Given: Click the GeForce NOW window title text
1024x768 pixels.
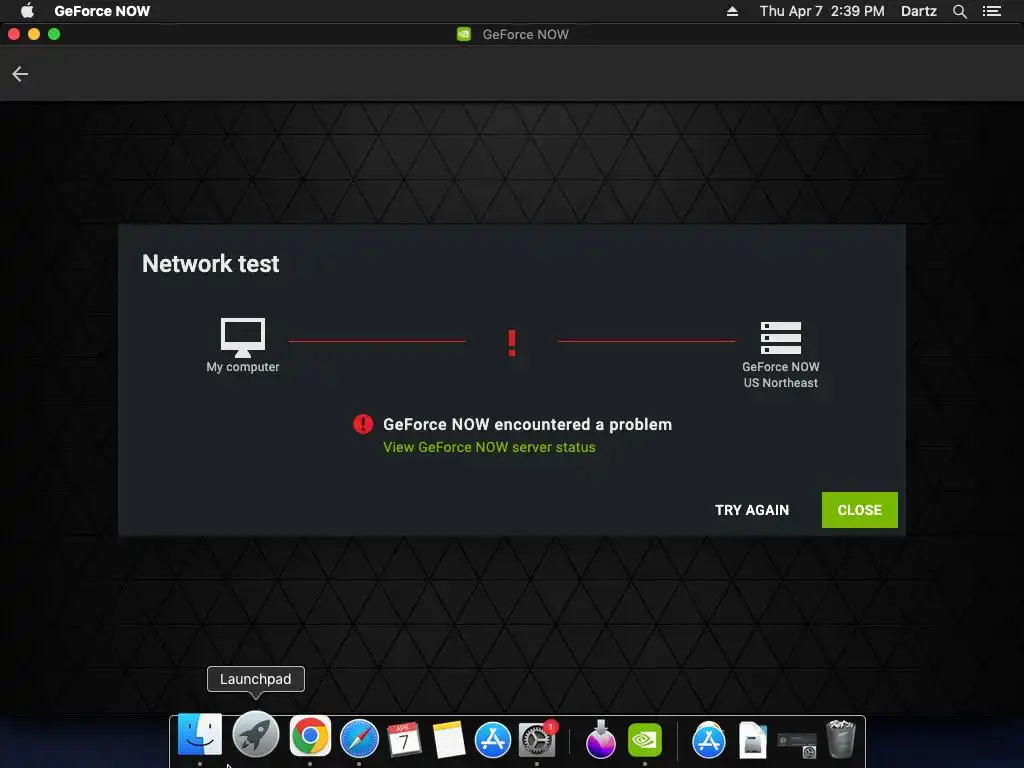Looking at the screenshot, I should click(526, 35).
